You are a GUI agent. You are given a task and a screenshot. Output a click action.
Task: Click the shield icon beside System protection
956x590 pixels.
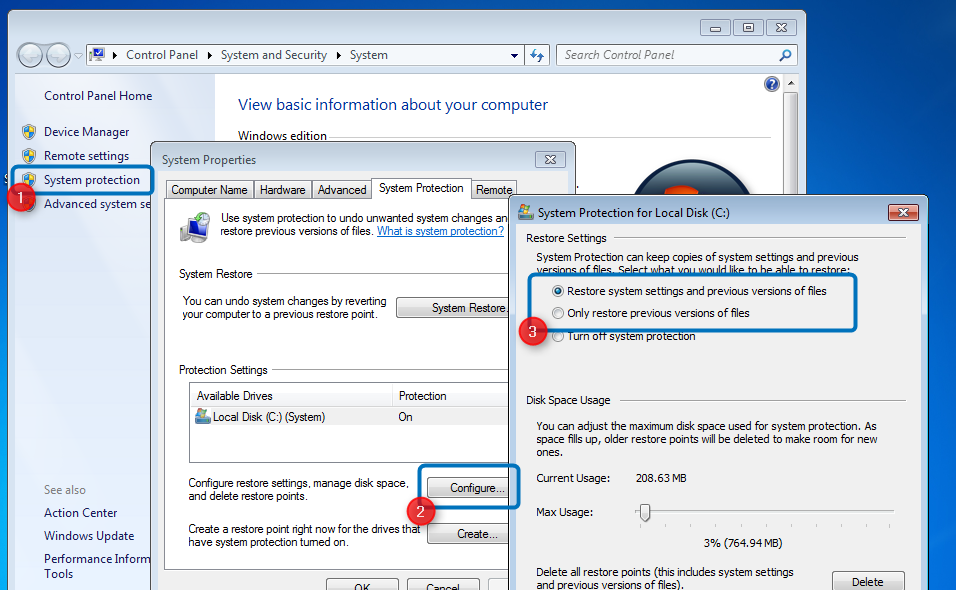[x=29, y=179]
